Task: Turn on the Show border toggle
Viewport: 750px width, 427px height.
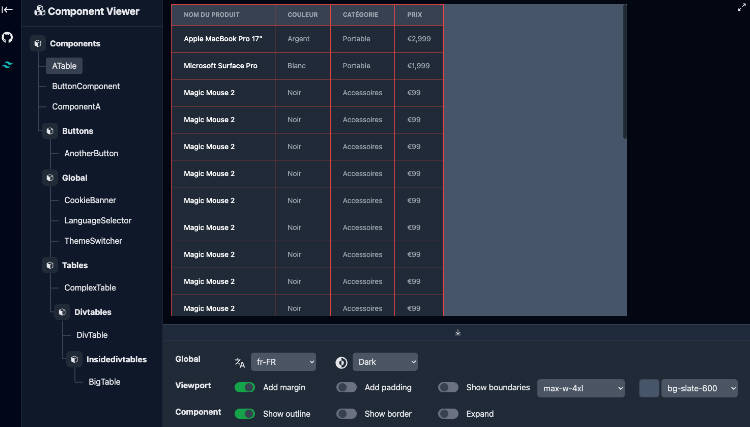Action: click(x=346, y=414)
